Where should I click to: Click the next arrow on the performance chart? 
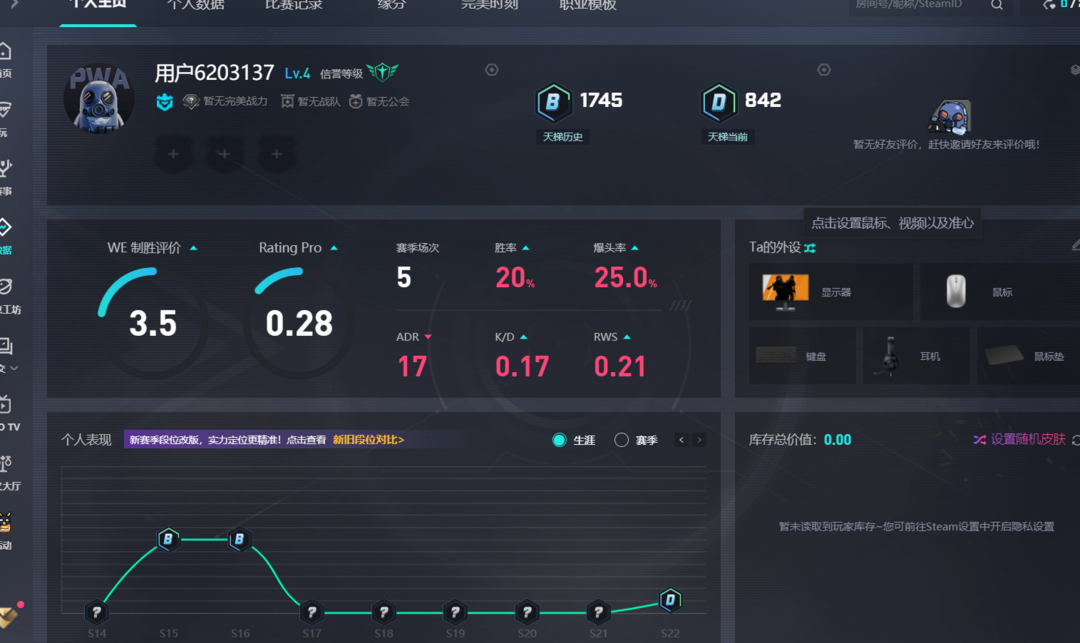point(699,440)
